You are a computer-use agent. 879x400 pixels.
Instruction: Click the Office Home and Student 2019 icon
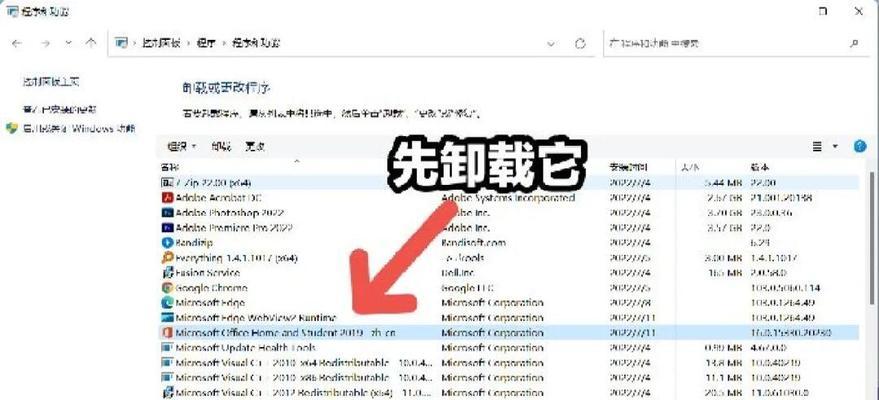click(167, 333)
